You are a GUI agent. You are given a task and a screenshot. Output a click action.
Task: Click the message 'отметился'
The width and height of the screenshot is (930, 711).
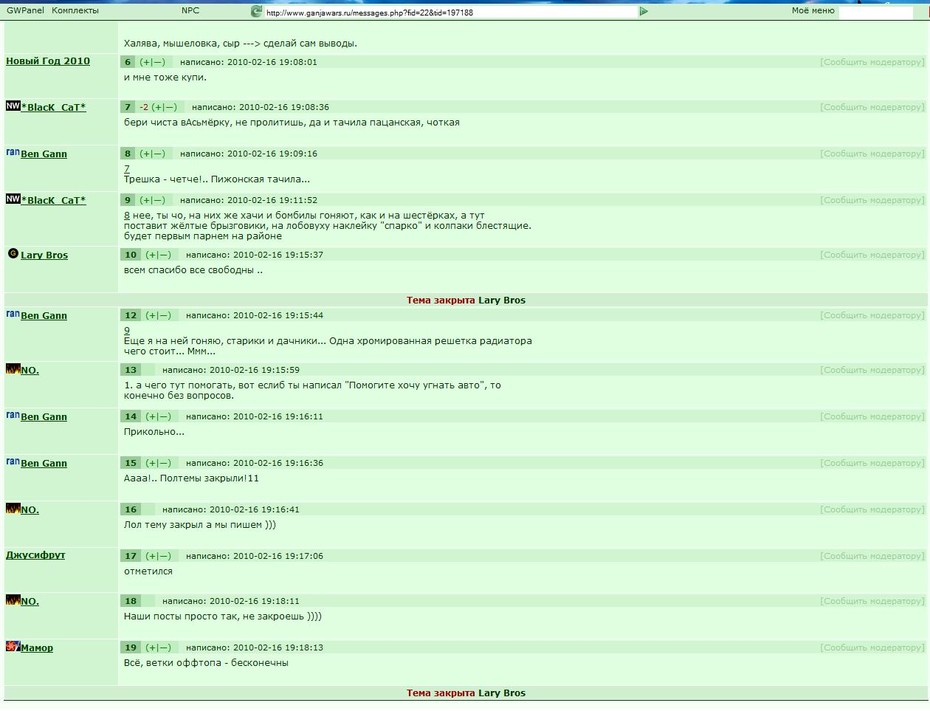pyautogui.click(x=148, y=571)
